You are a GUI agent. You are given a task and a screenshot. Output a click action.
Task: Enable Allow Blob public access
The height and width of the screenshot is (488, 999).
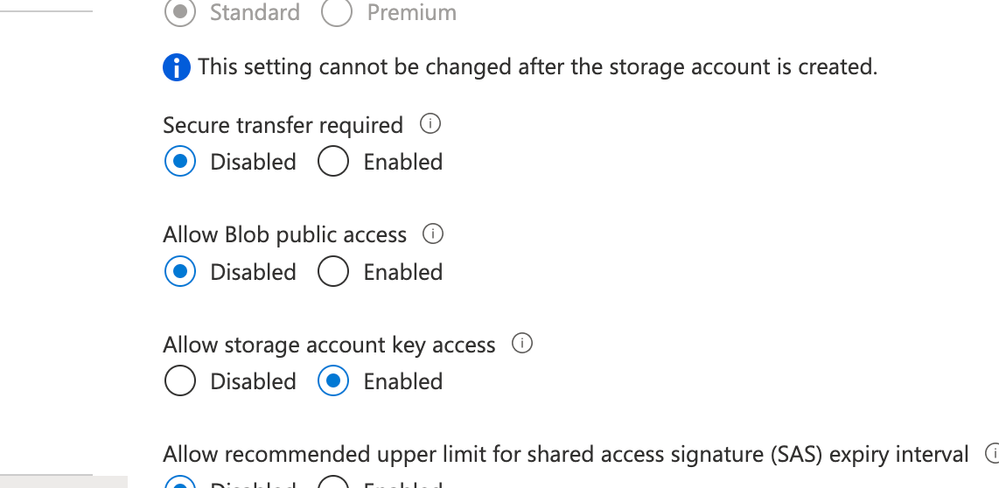pyautogui.click(x=333, y=272)
